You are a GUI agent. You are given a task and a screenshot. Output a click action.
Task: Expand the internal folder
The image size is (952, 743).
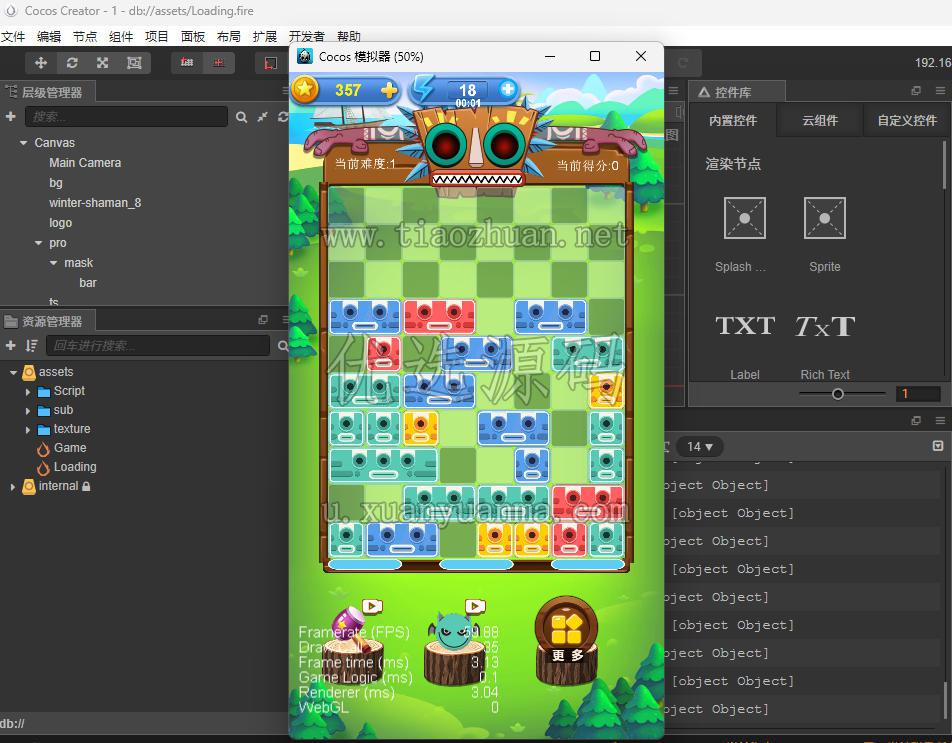(13, 487)
